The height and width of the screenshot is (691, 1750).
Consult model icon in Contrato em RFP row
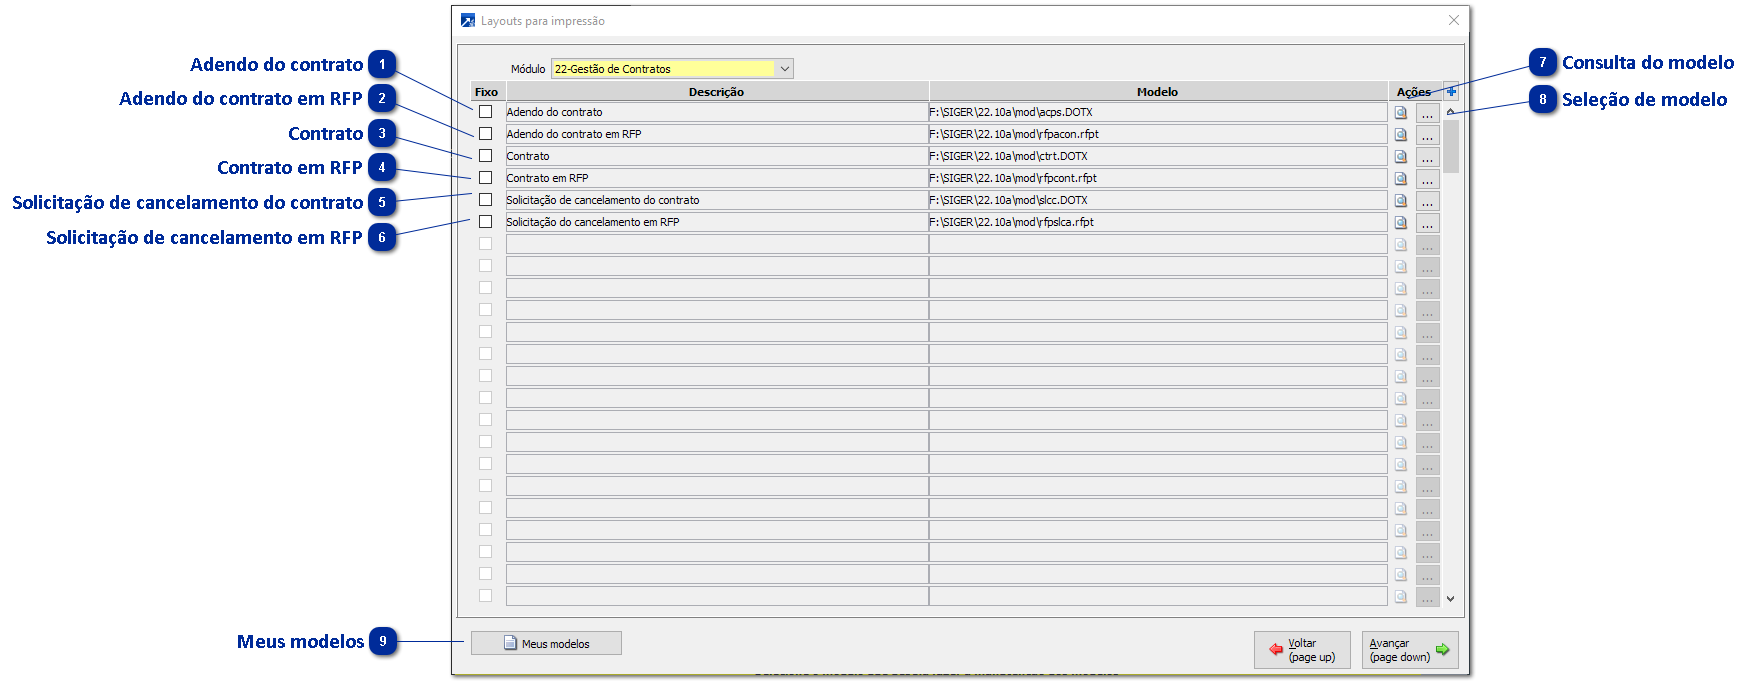pos(1401,179)
